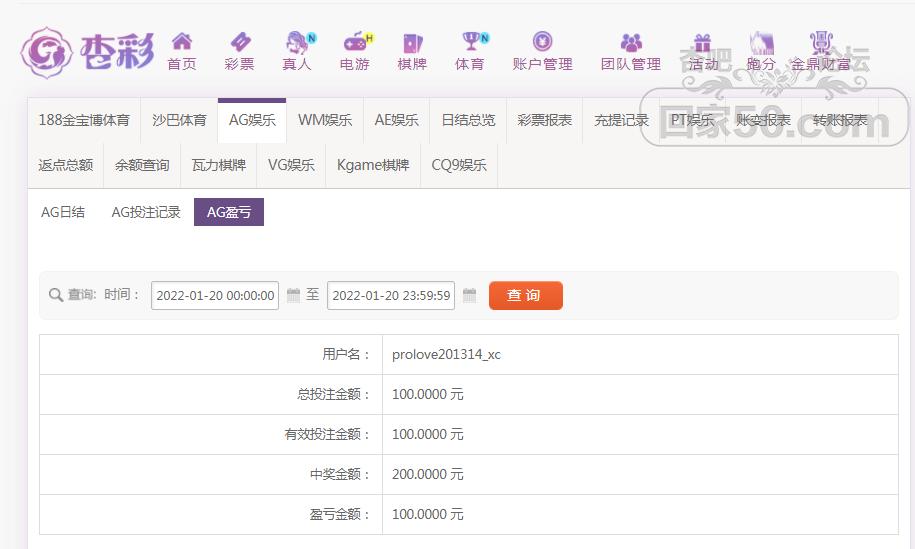Open 账户管理 coin icon
The width and height of the screenshot is (915, 549).
(543, 41)
